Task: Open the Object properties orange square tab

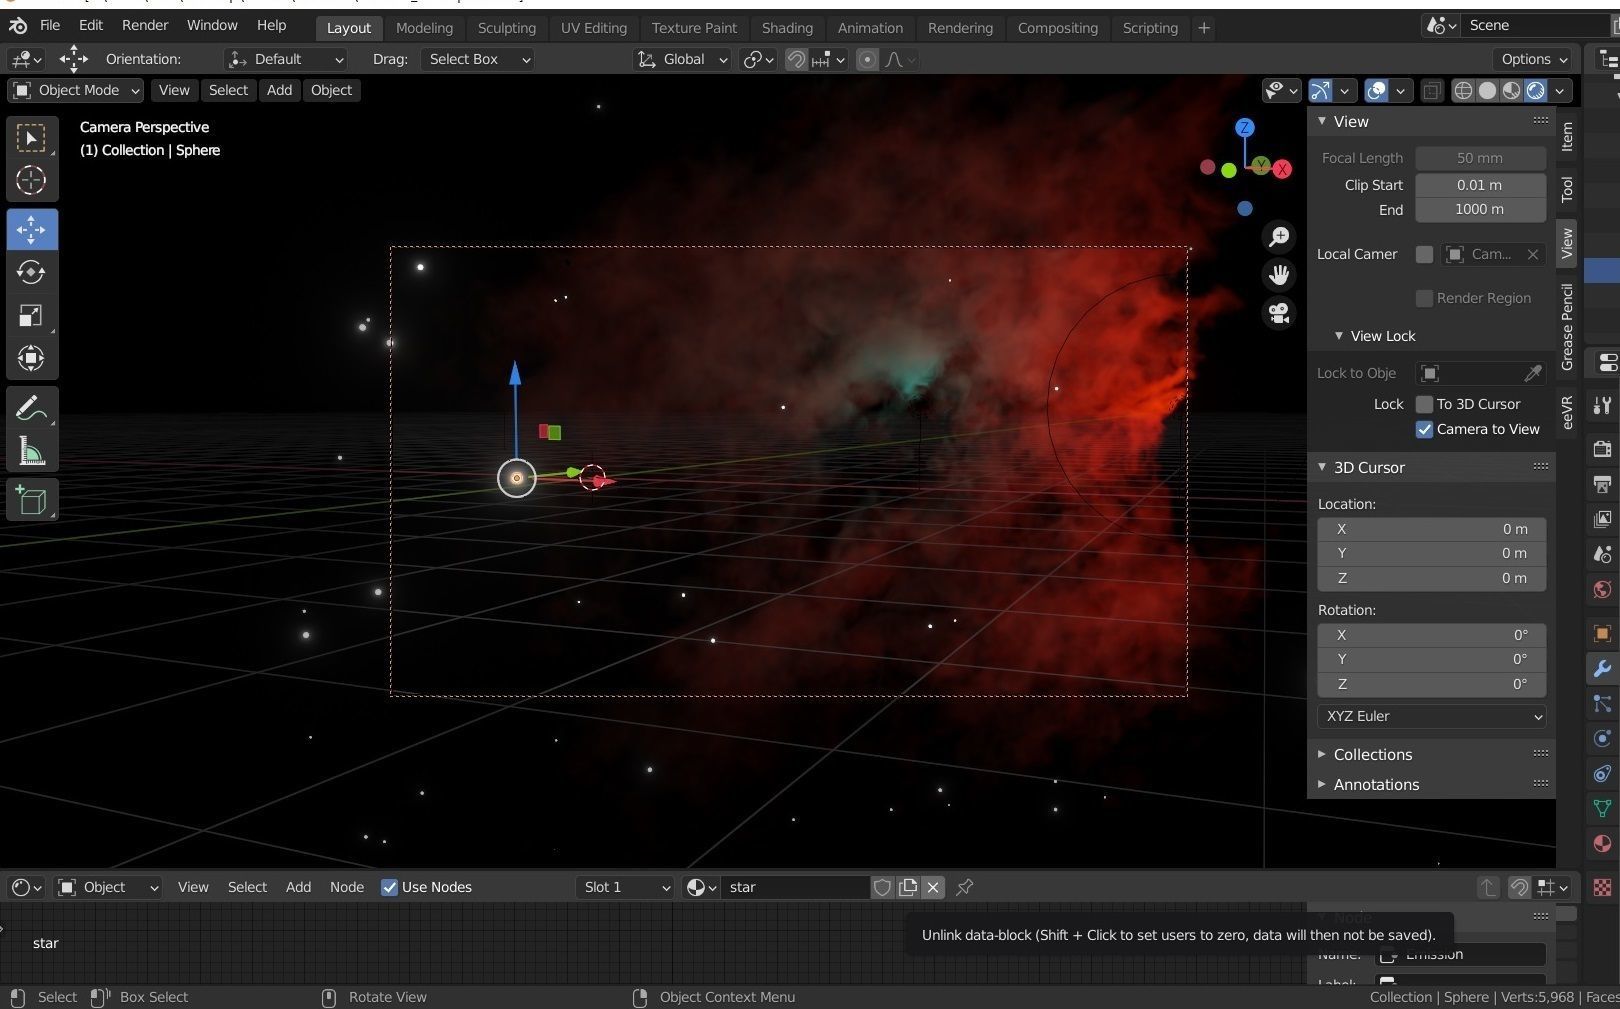Action: pos(1602,634)
